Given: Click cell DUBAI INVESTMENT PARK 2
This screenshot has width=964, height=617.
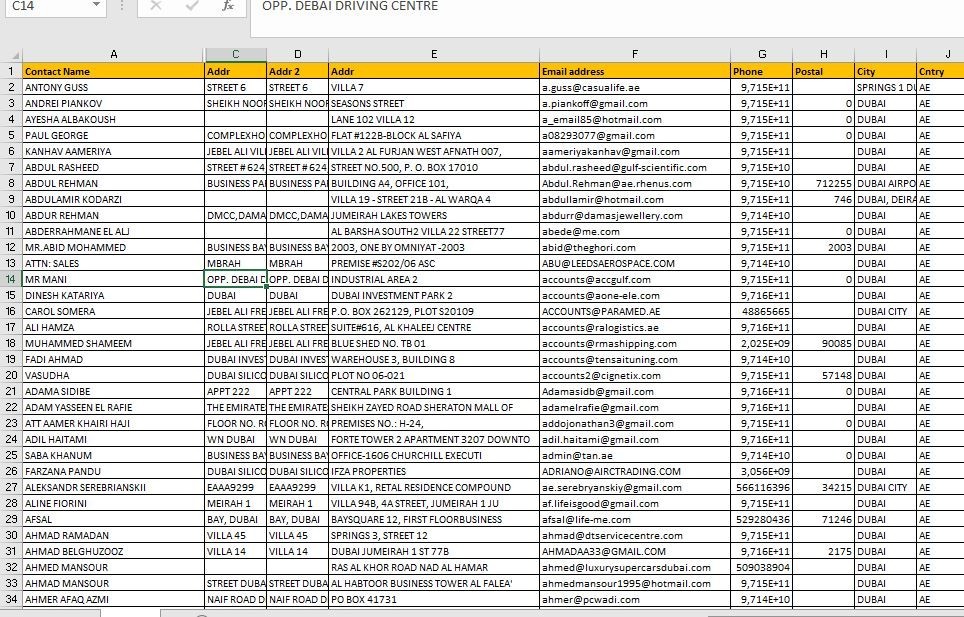Looking at the screenshot, I should [x=434, y=295].
